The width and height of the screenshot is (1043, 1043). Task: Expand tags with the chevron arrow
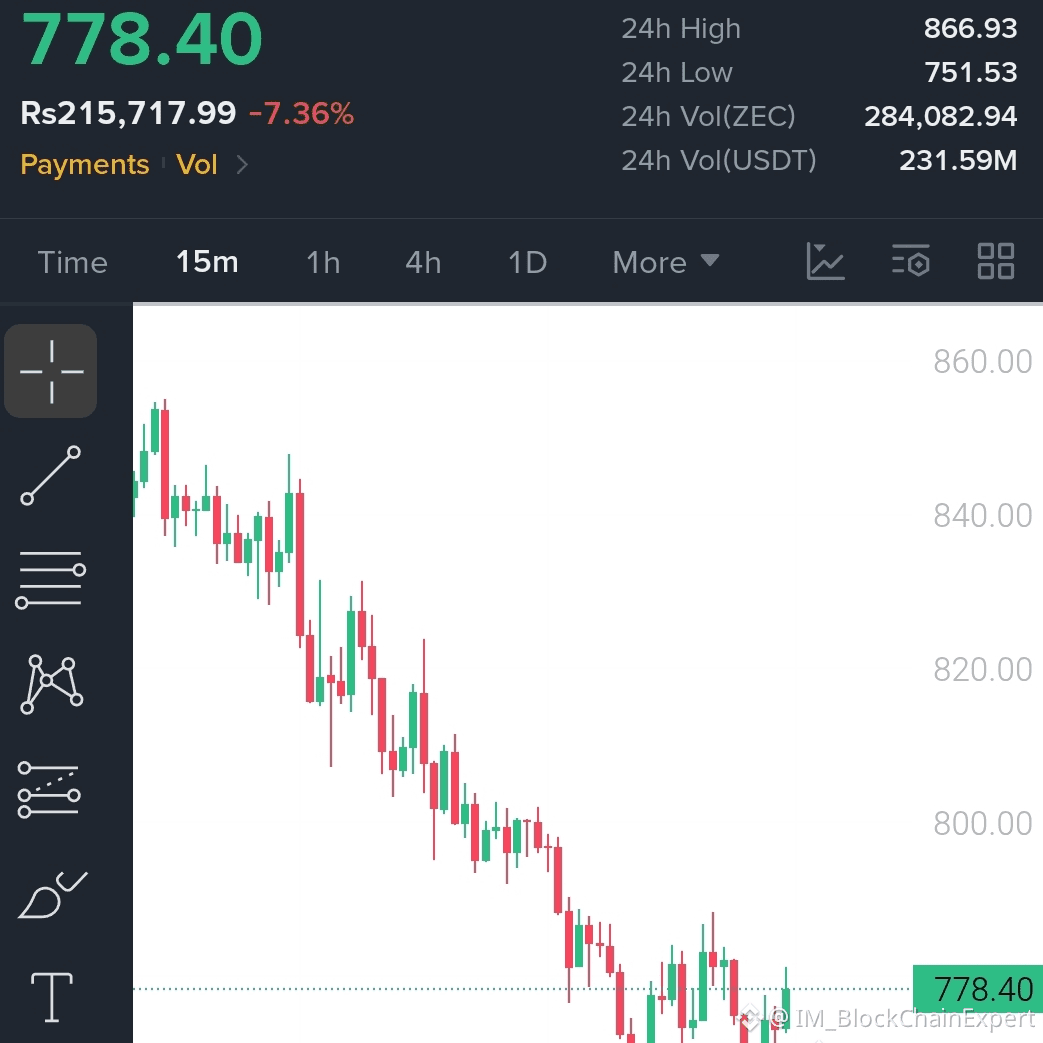pos(242,164)
